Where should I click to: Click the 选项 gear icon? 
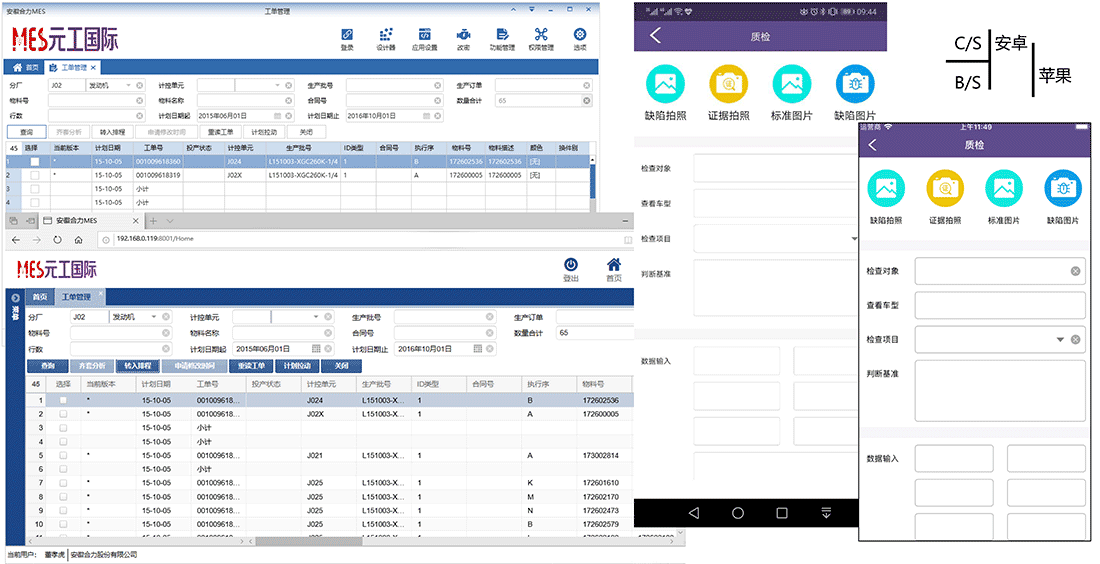coord(580,36)
